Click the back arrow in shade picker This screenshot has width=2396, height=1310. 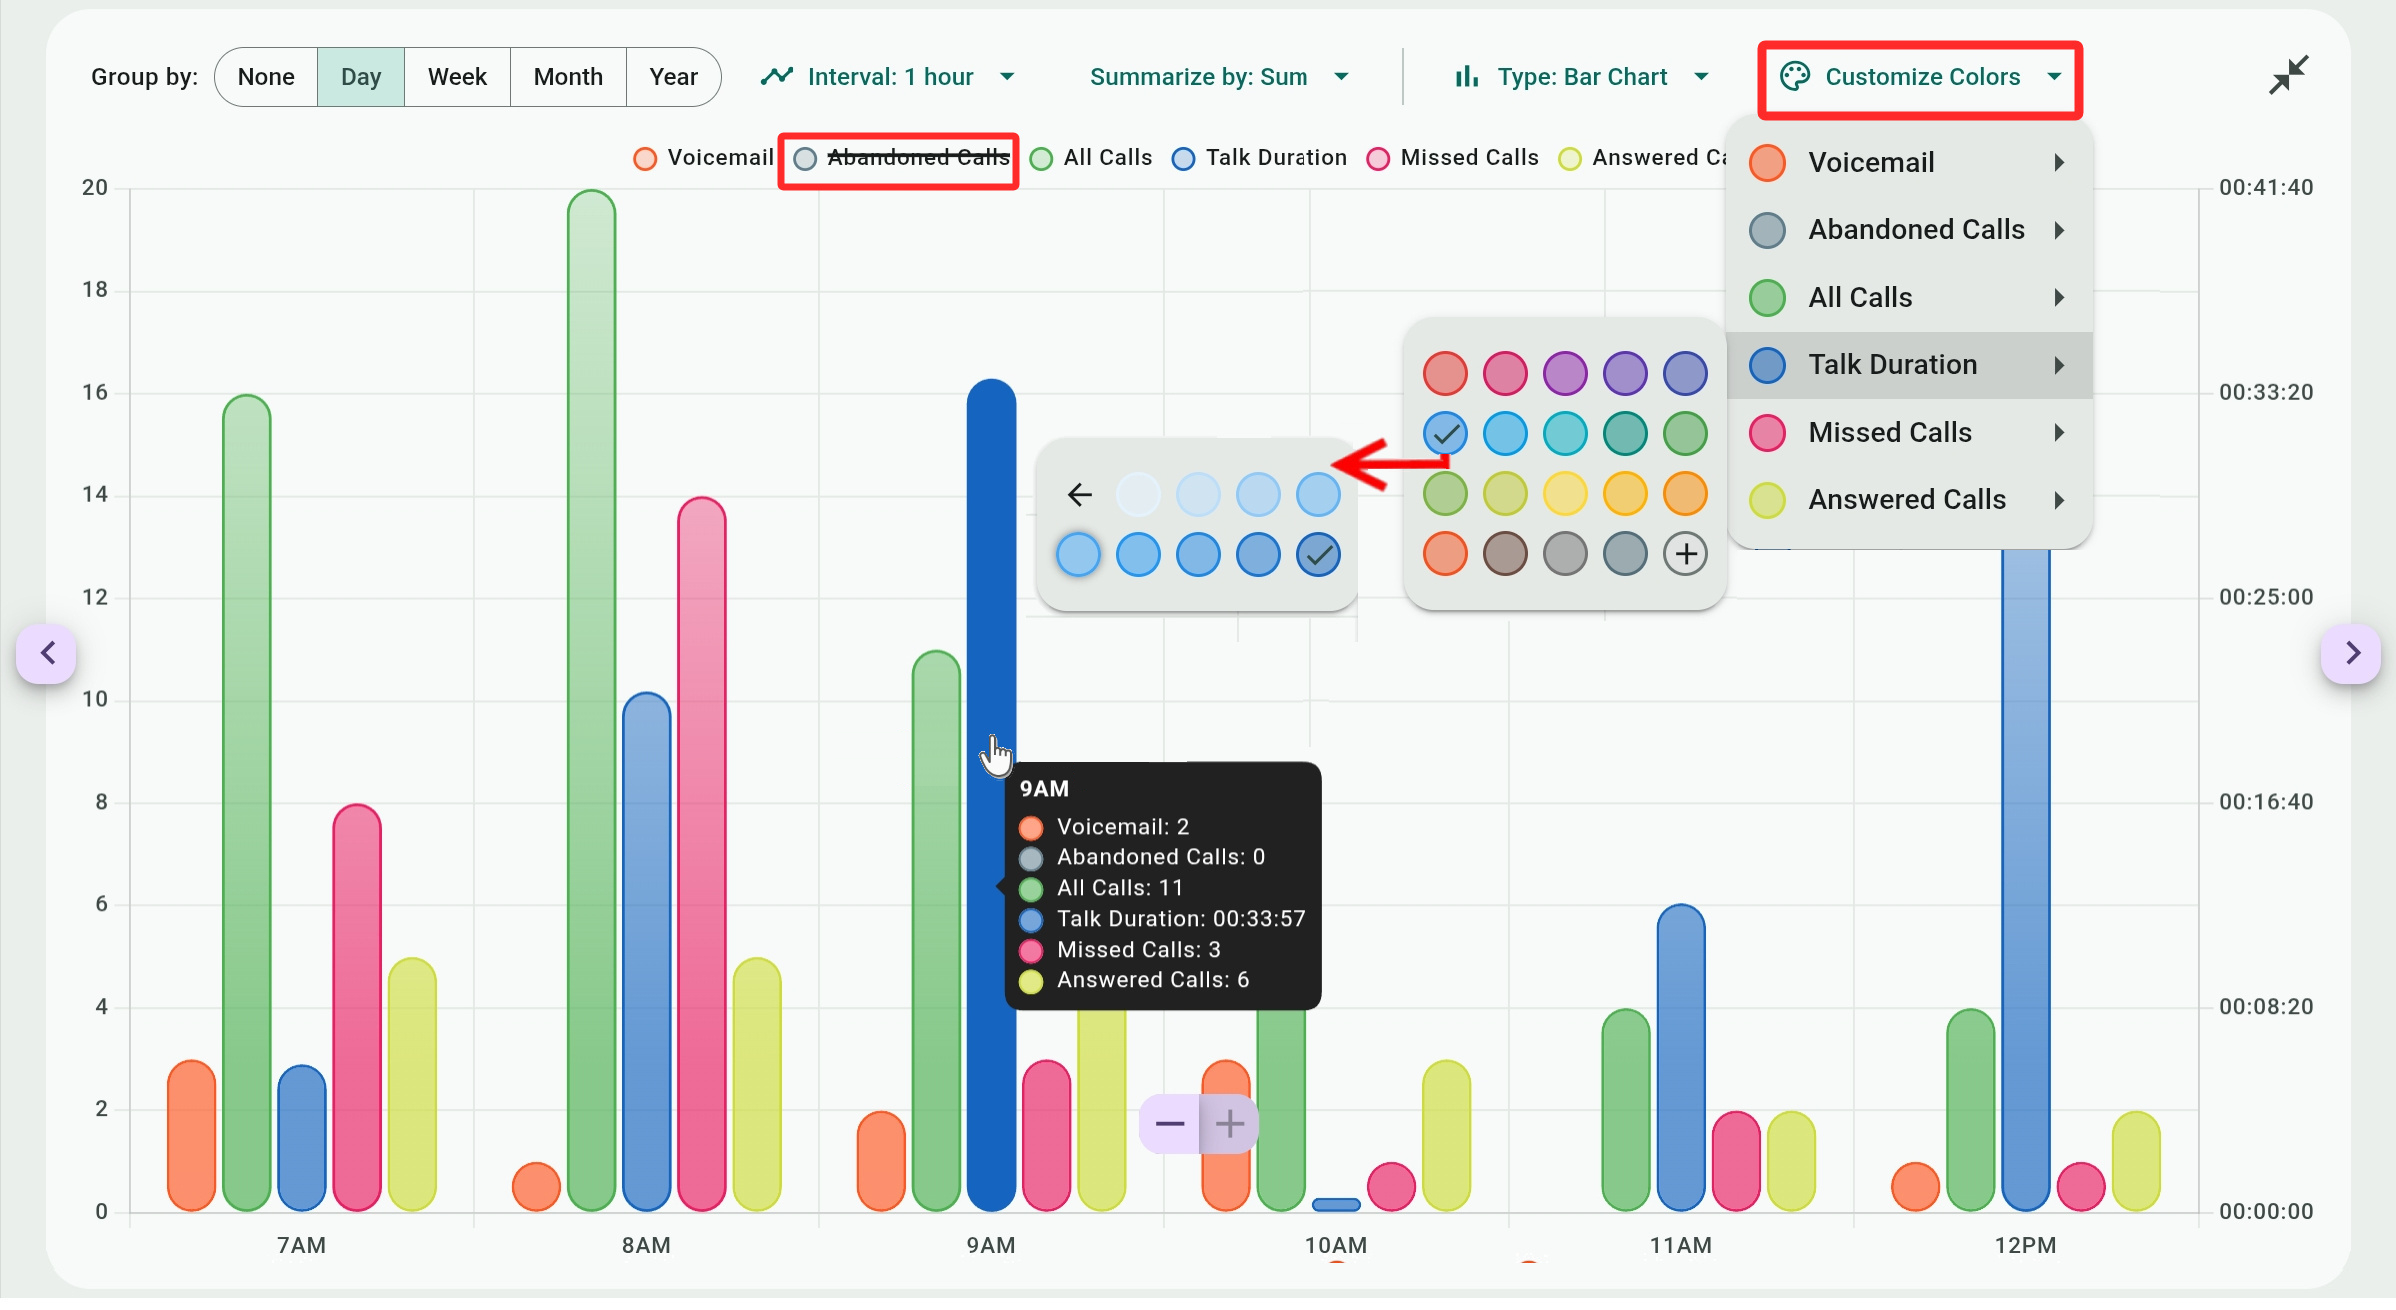[1079, 494]
